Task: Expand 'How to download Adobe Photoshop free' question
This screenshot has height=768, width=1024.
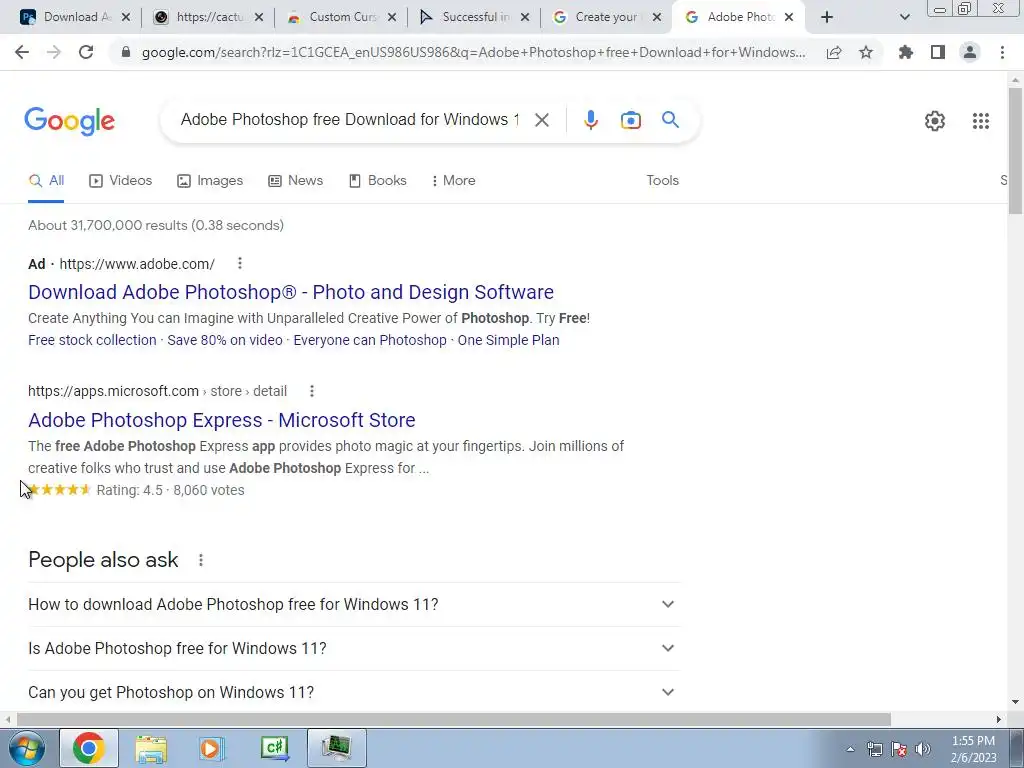Action: tap(354, 605)
